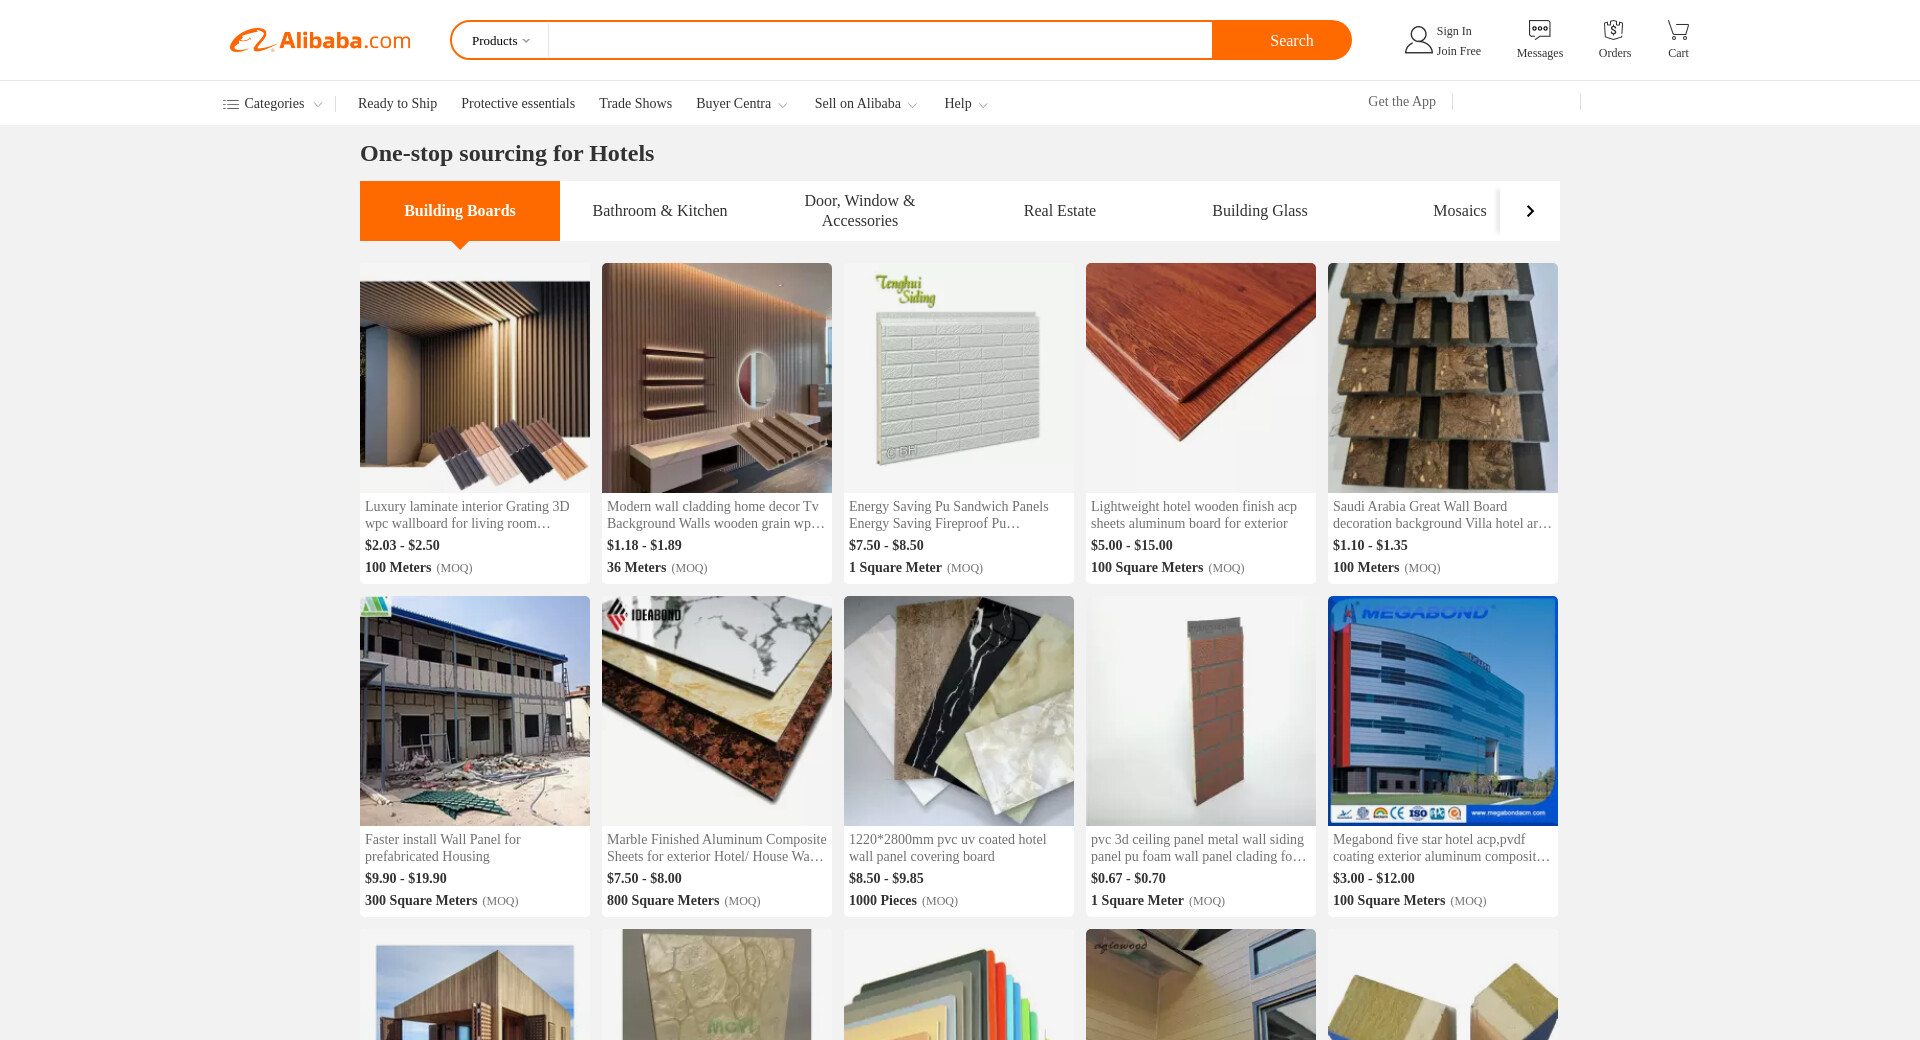Click Marble Finished Aluminum Composite Sheets title
1920x1040 pixels.
(717, 848)
